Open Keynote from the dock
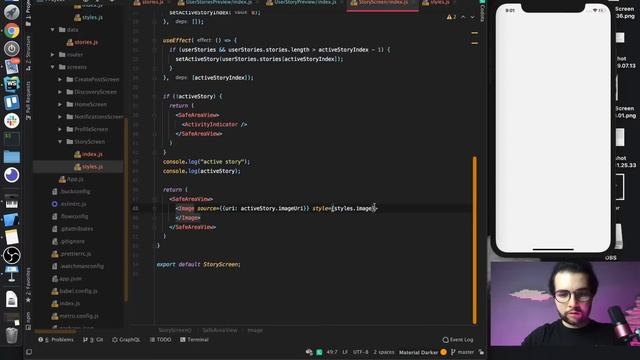Screen dimensions: 640x360 point(11,274)
